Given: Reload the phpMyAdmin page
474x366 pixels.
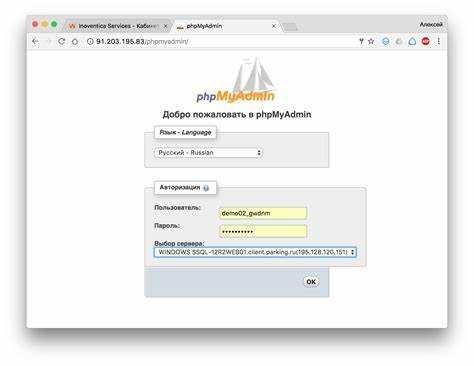Looking at the screenshot, I should pyautogui.click(x=62, y=41).
